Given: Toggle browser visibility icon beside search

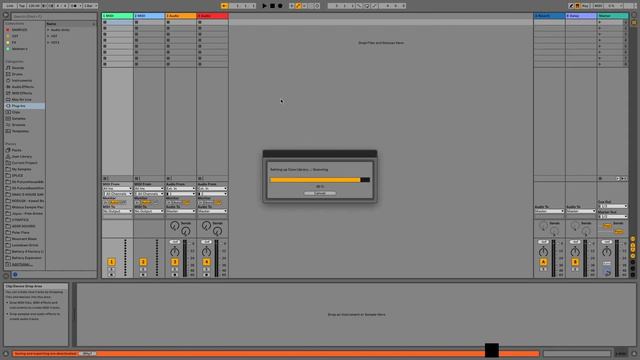Looking at the screenshot, I should 6,16.
